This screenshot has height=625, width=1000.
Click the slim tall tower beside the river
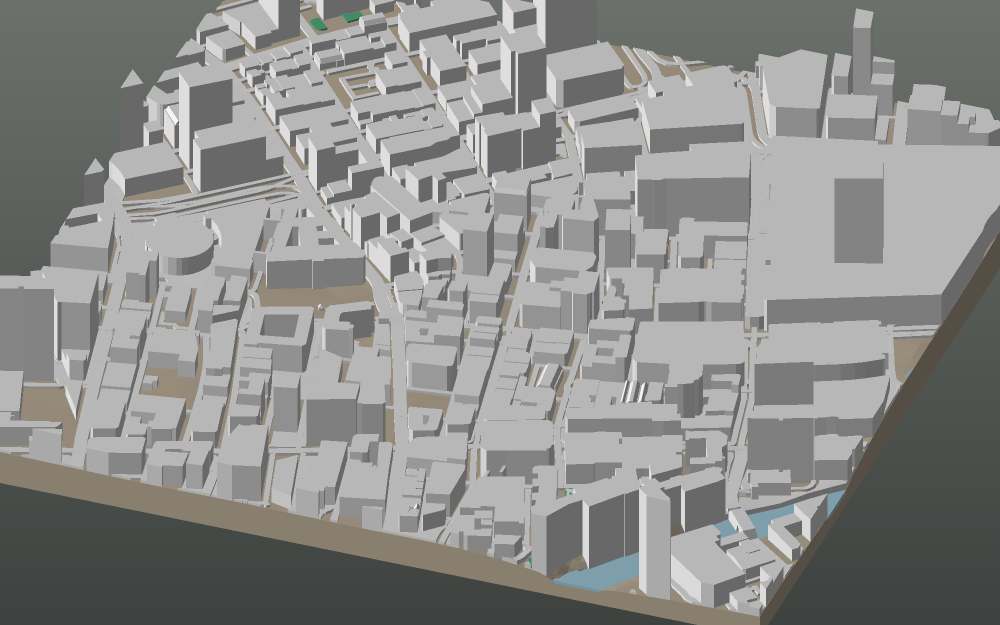(654, 540)
